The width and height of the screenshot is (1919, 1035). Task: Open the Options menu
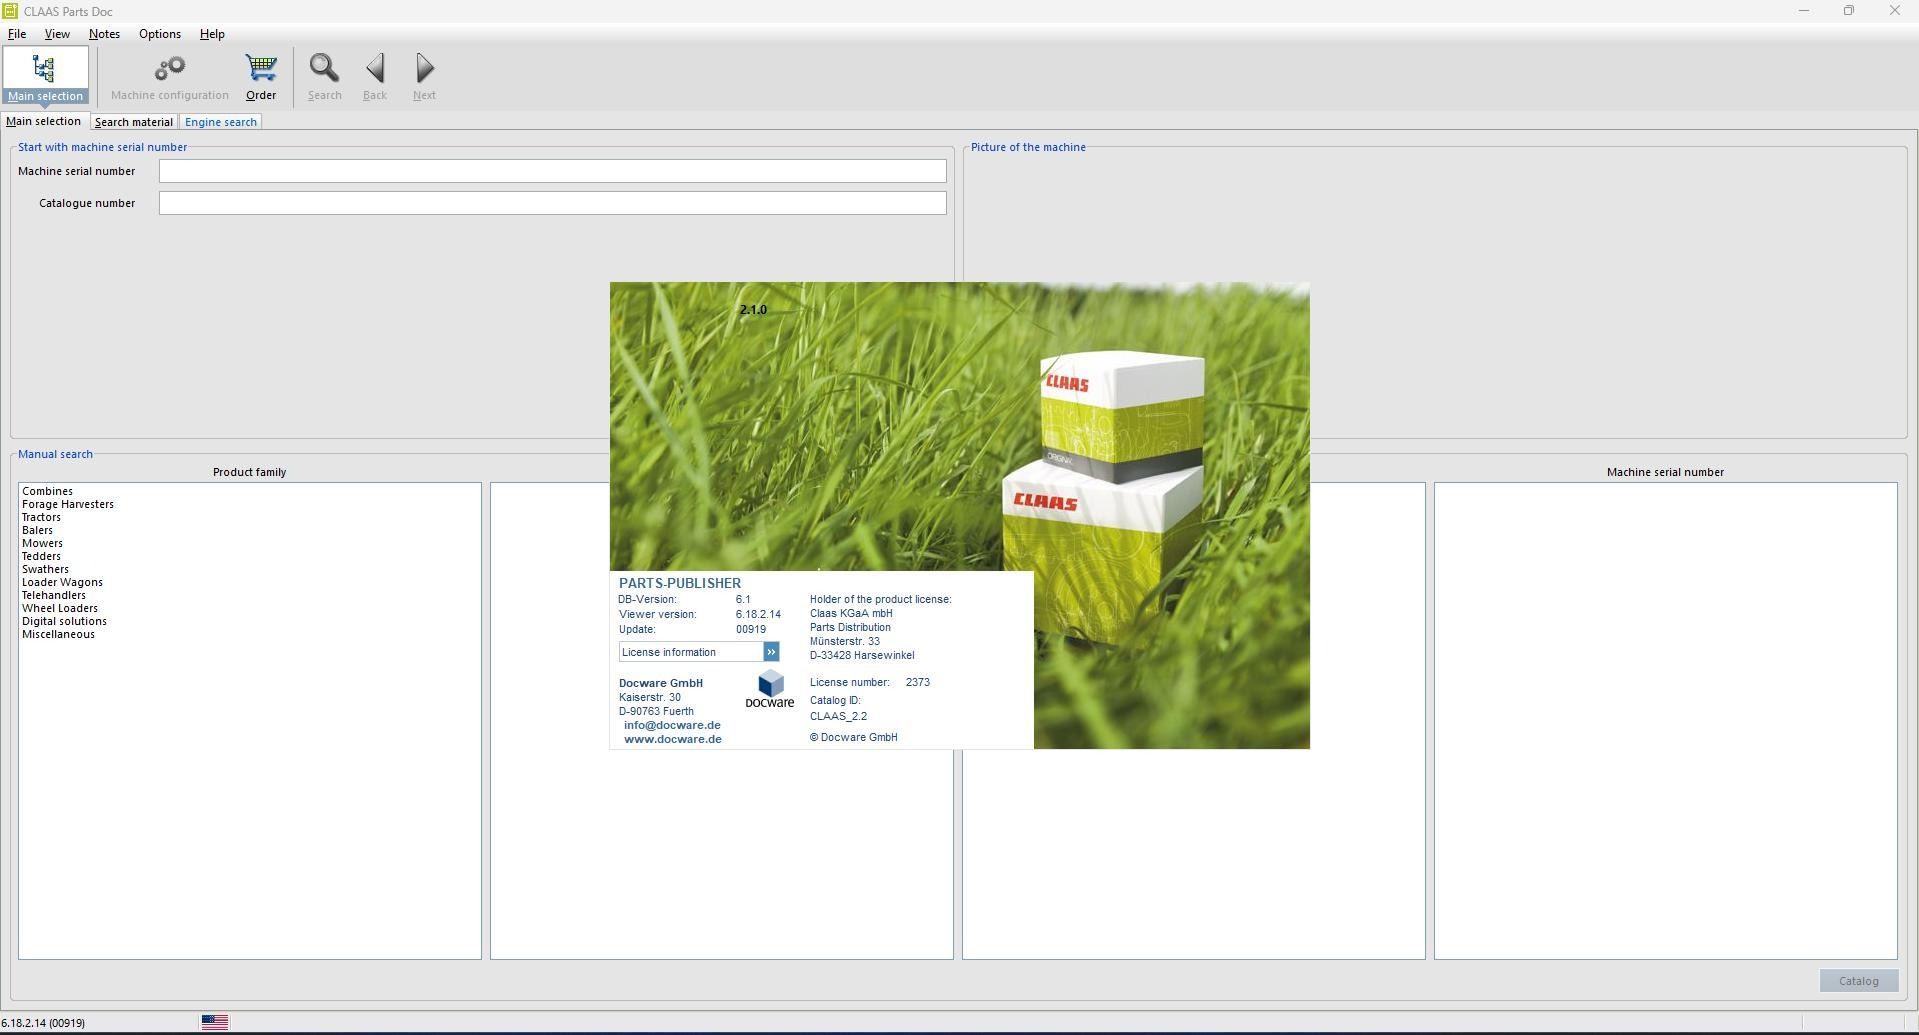pyautogui.click(x=160, y=34)
